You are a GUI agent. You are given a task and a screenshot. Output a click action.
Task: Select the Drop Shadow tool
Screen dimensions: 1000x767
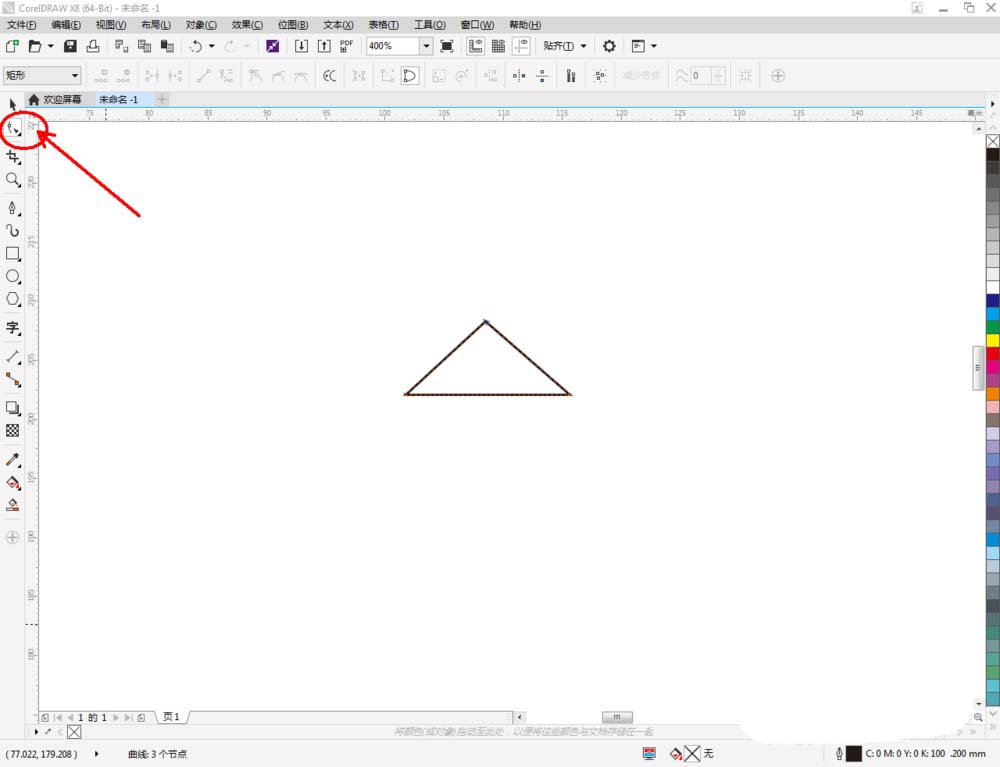[x=13, y=408]
